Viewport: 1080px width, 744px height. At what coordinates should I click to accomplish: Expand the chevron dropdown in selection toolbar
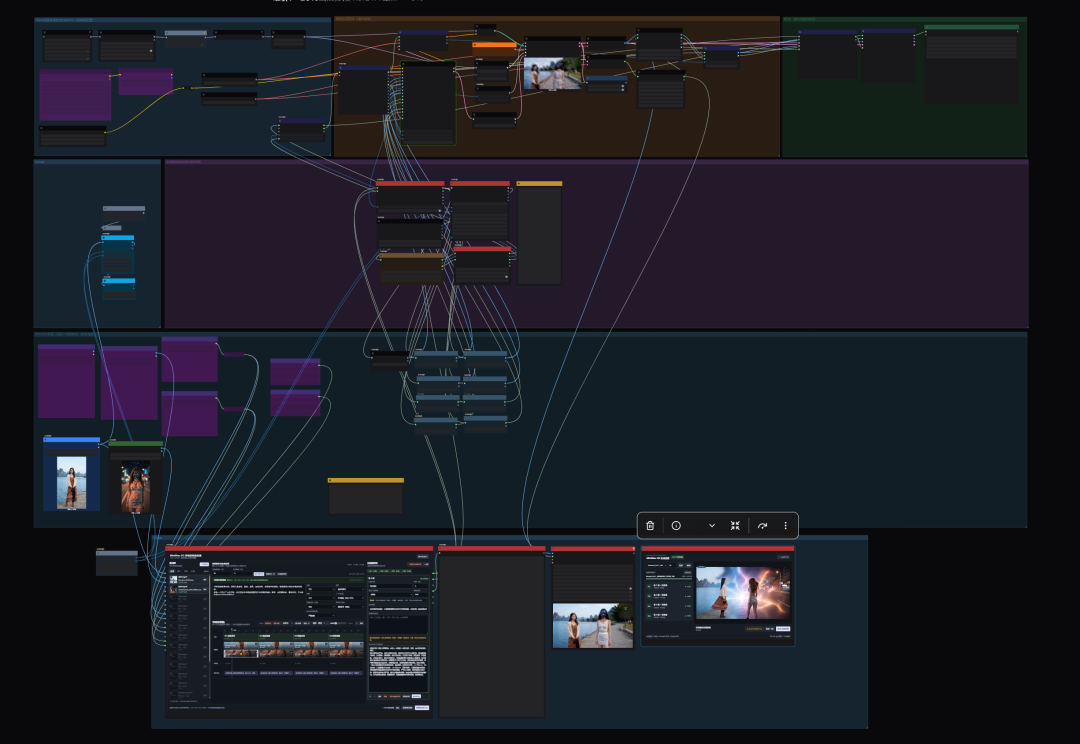(712, 526)
